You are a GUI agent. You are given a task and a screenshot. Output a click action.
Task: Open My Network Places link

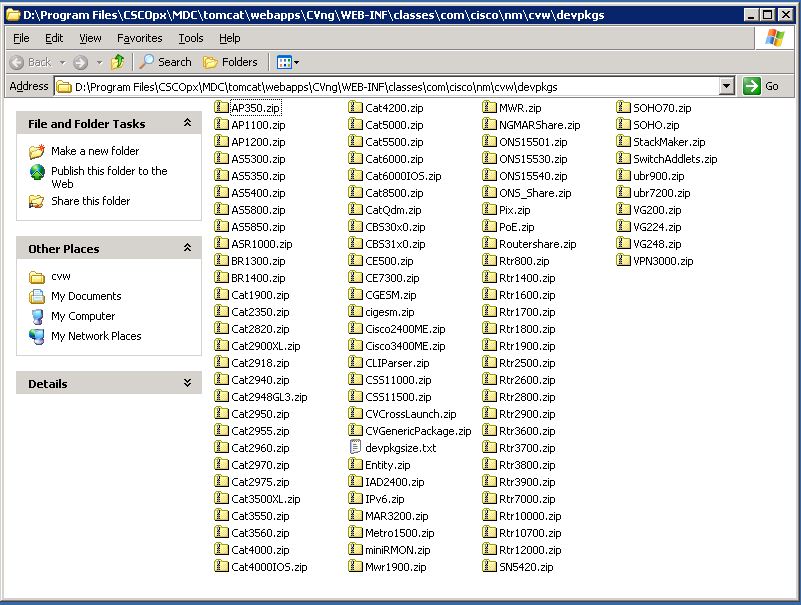96,336
